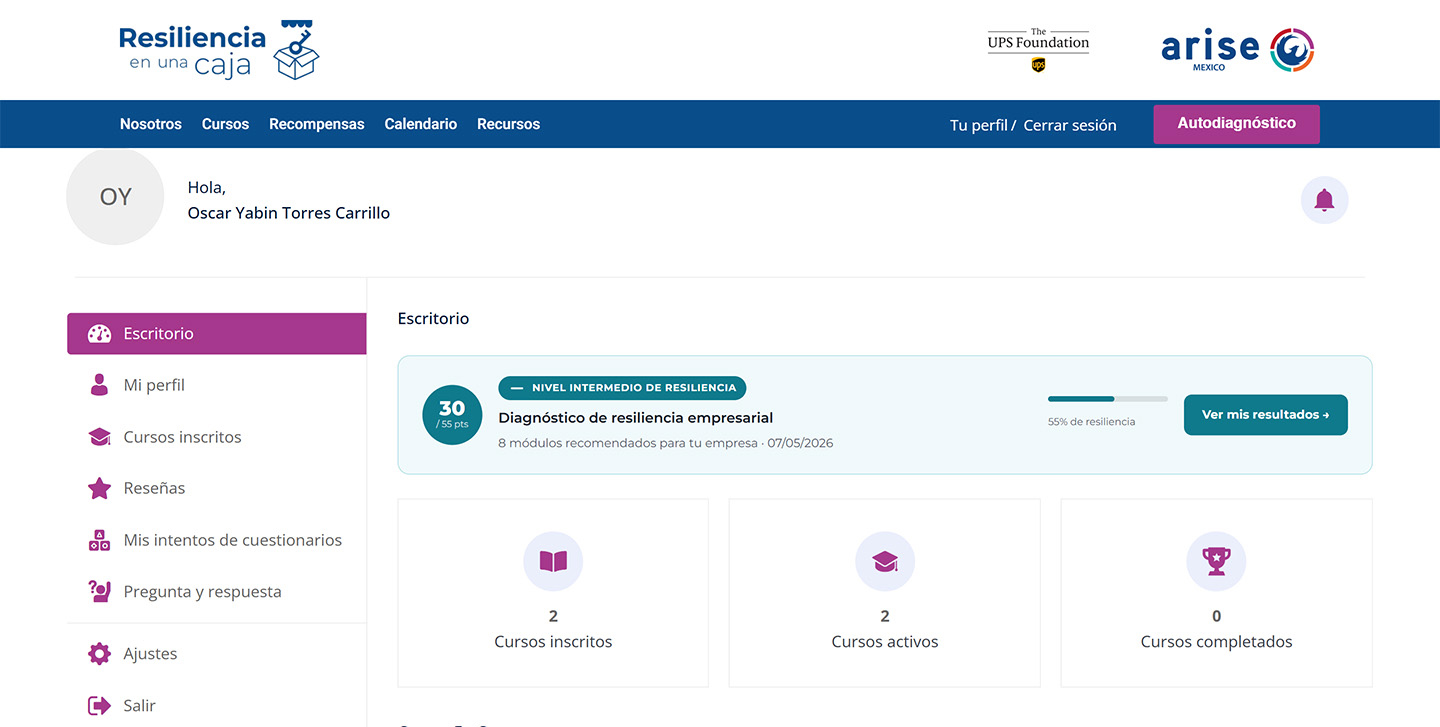Open the Recompensas menu item
The image size is (1440, 727).
pyautogui.click(x=317, y=124)
